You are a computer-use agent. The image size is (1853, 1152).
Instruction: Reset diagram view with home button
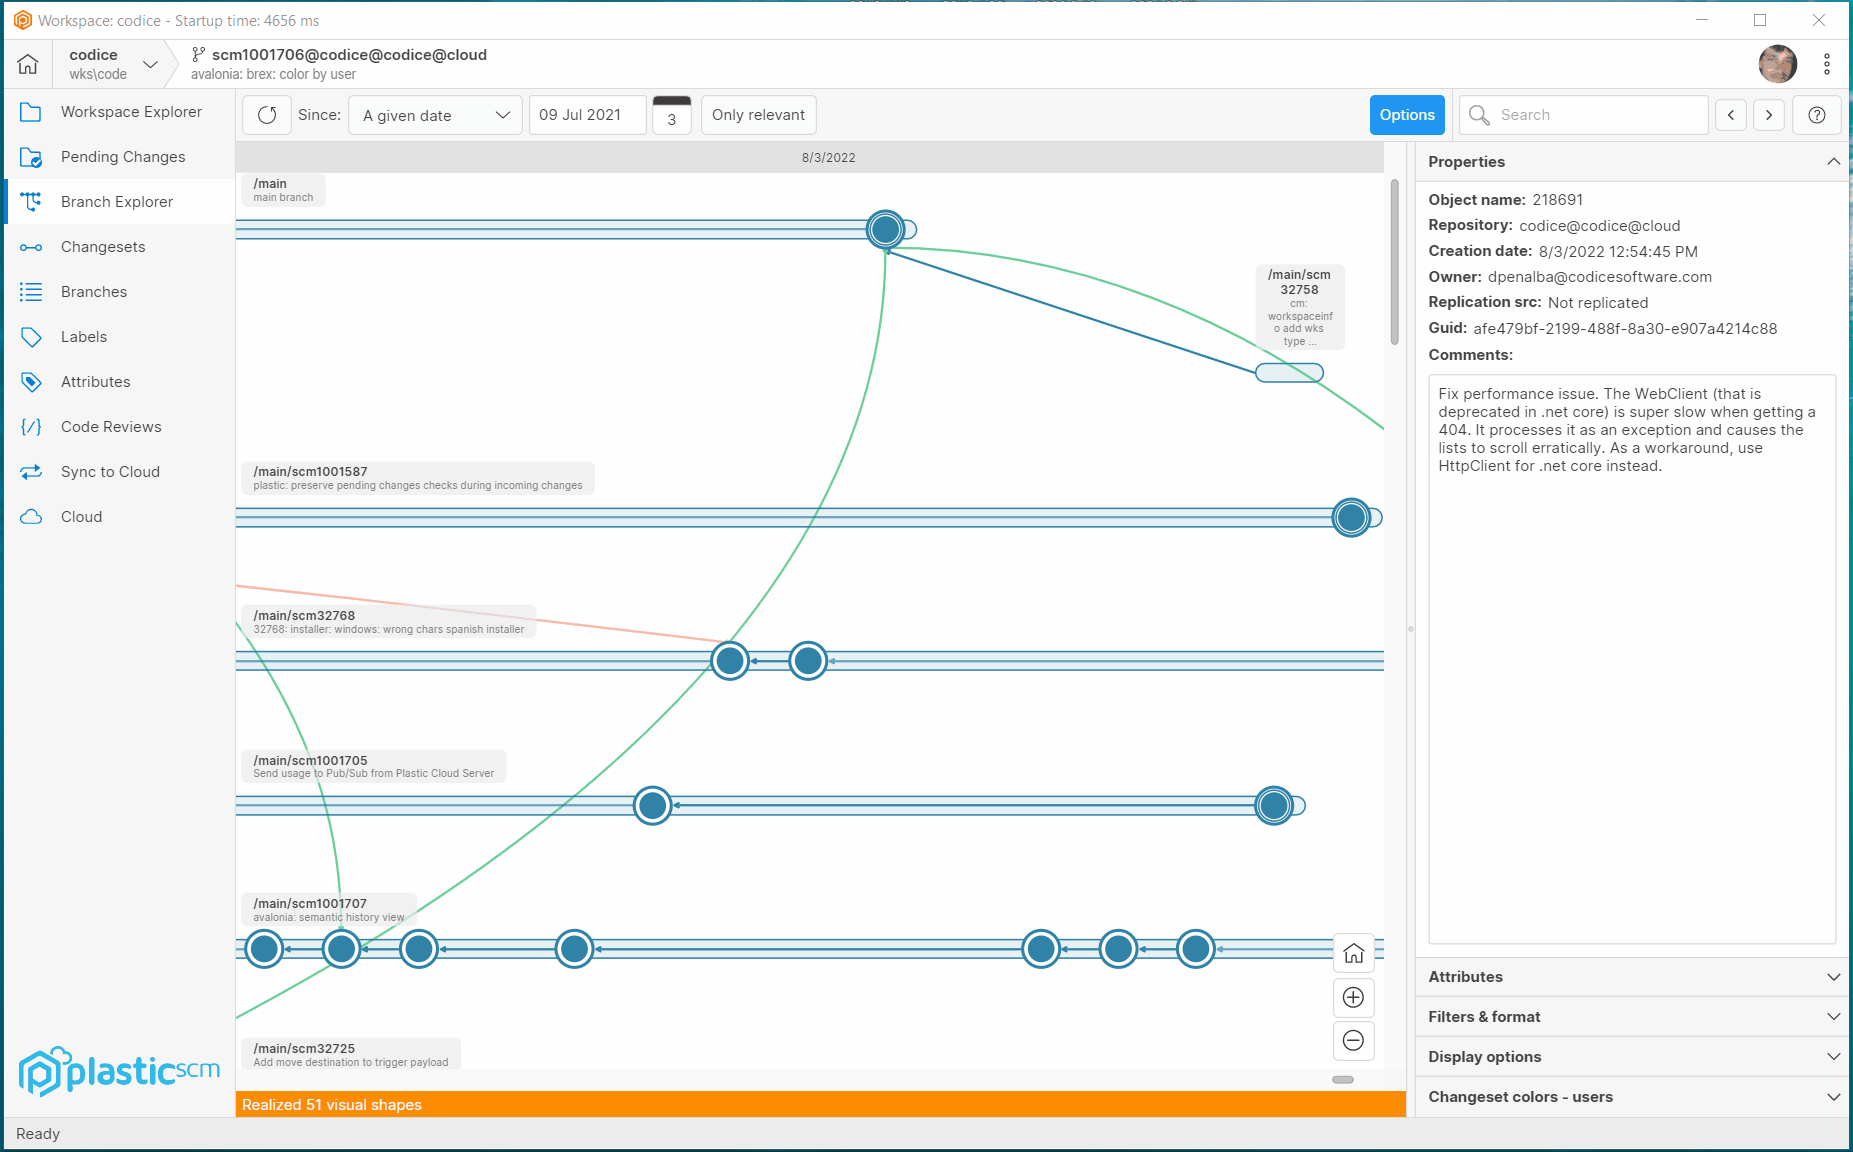pyautogui.click(x=1353, y=953)
